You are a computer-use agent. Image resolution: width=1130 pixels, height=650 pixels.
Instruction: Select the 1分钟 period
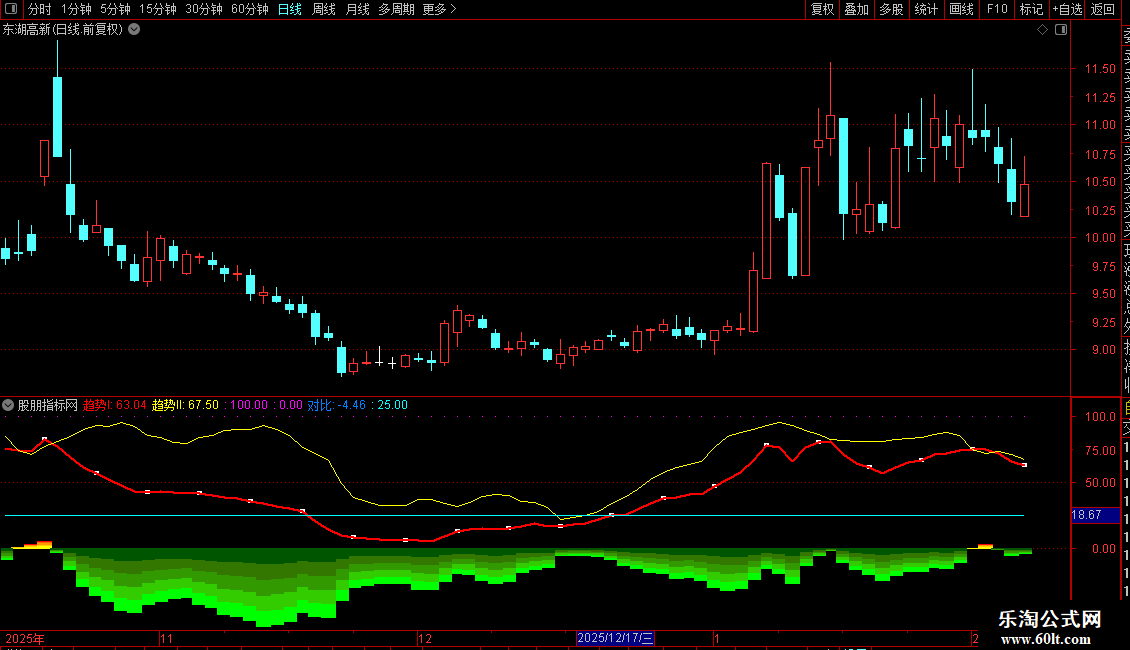[x=76, y=9]
